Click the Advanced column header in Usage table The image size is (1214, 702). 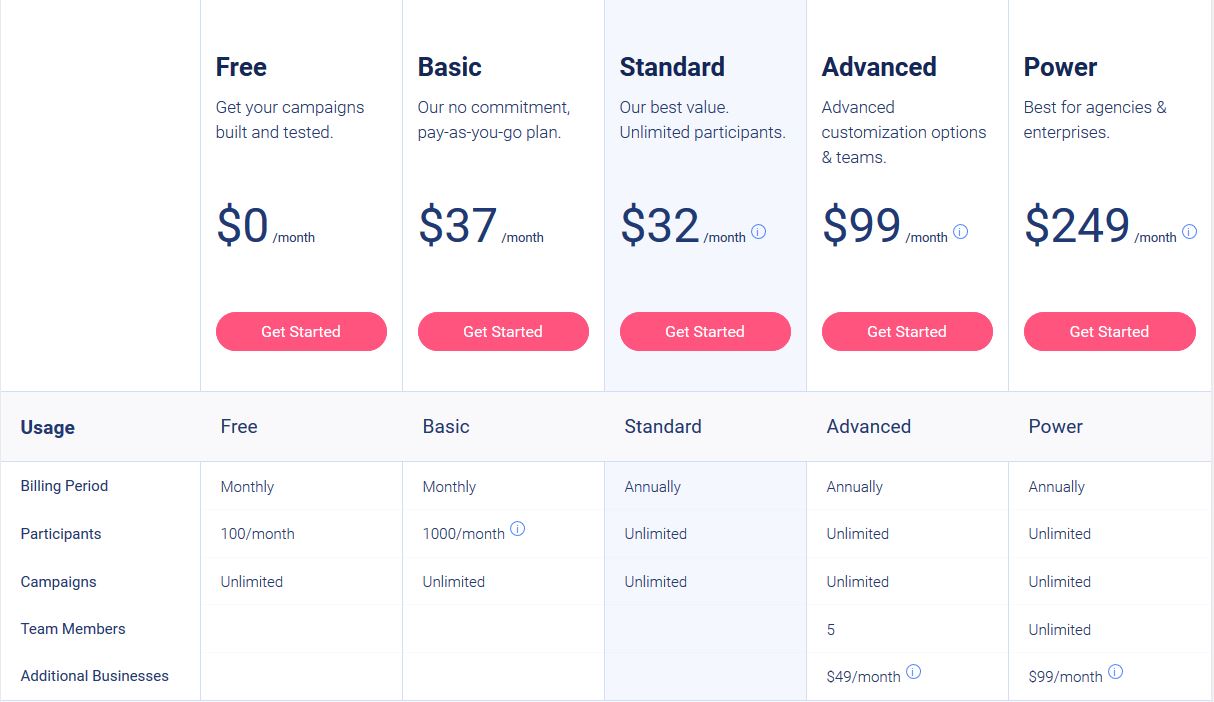click(868, 426)
